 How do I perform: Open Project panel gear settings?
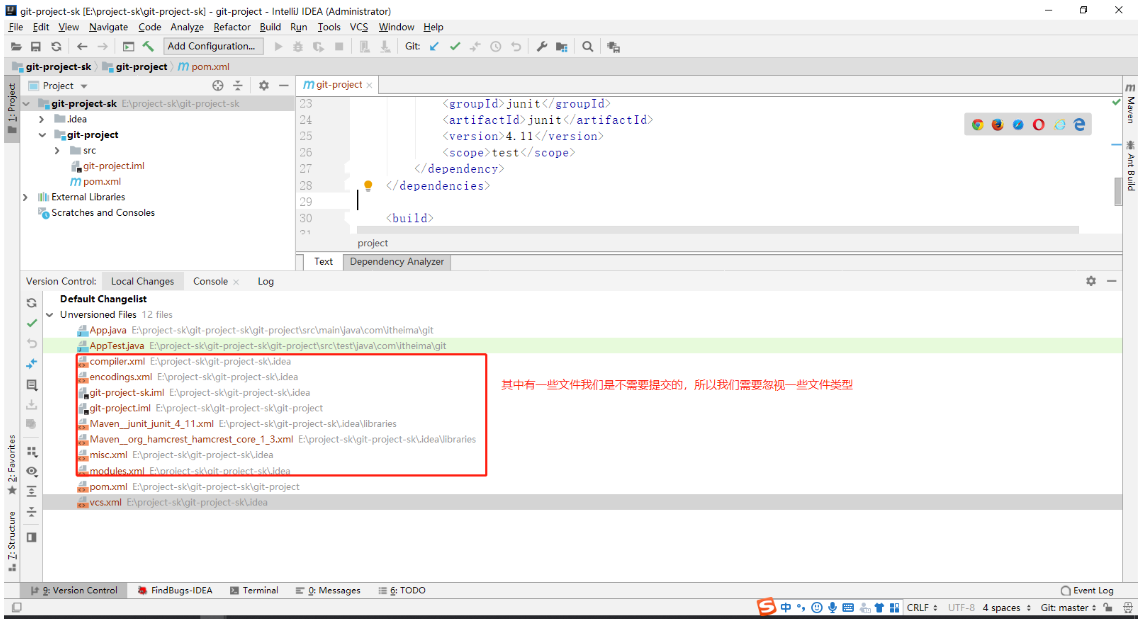(x=264, y=85)
